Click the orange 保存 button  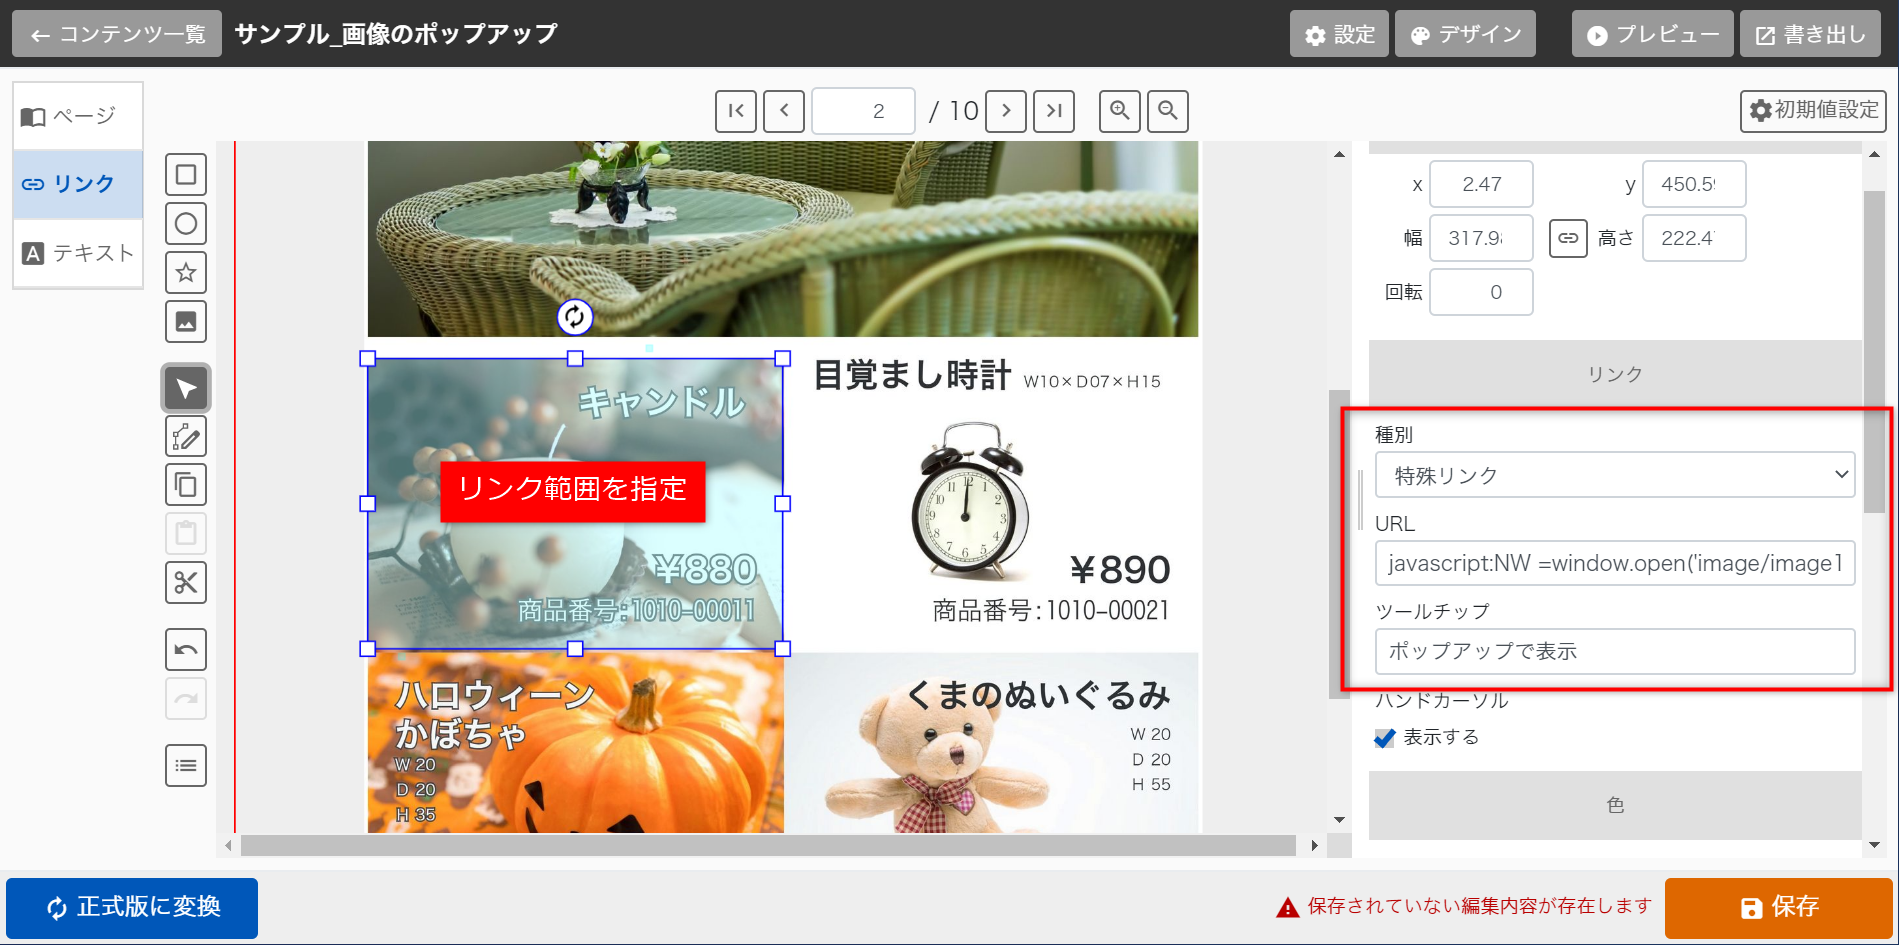1778,907
